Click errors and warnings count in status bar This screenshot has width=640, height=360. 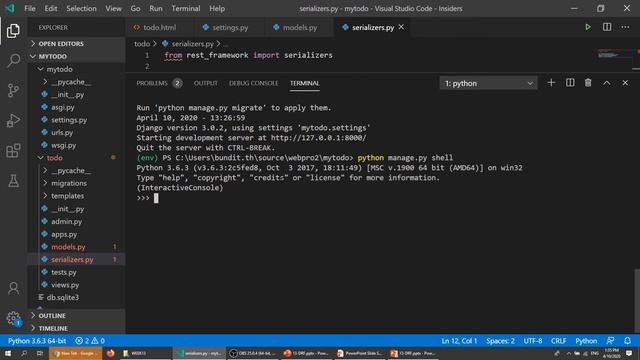coord(90,340)
